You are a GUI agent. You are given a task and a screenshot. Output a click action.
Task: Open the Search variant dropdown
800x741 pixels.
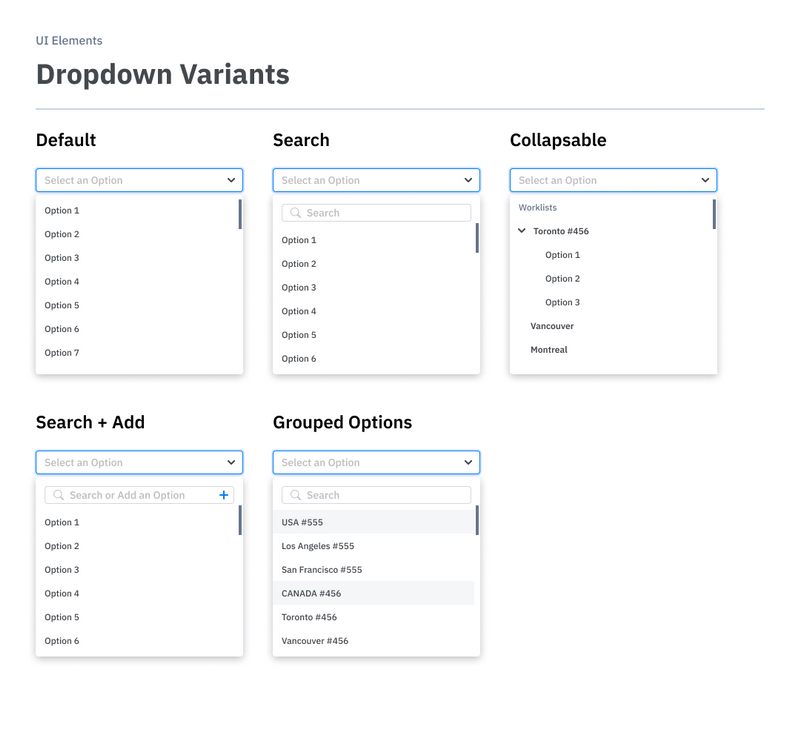tap(376, 180)
